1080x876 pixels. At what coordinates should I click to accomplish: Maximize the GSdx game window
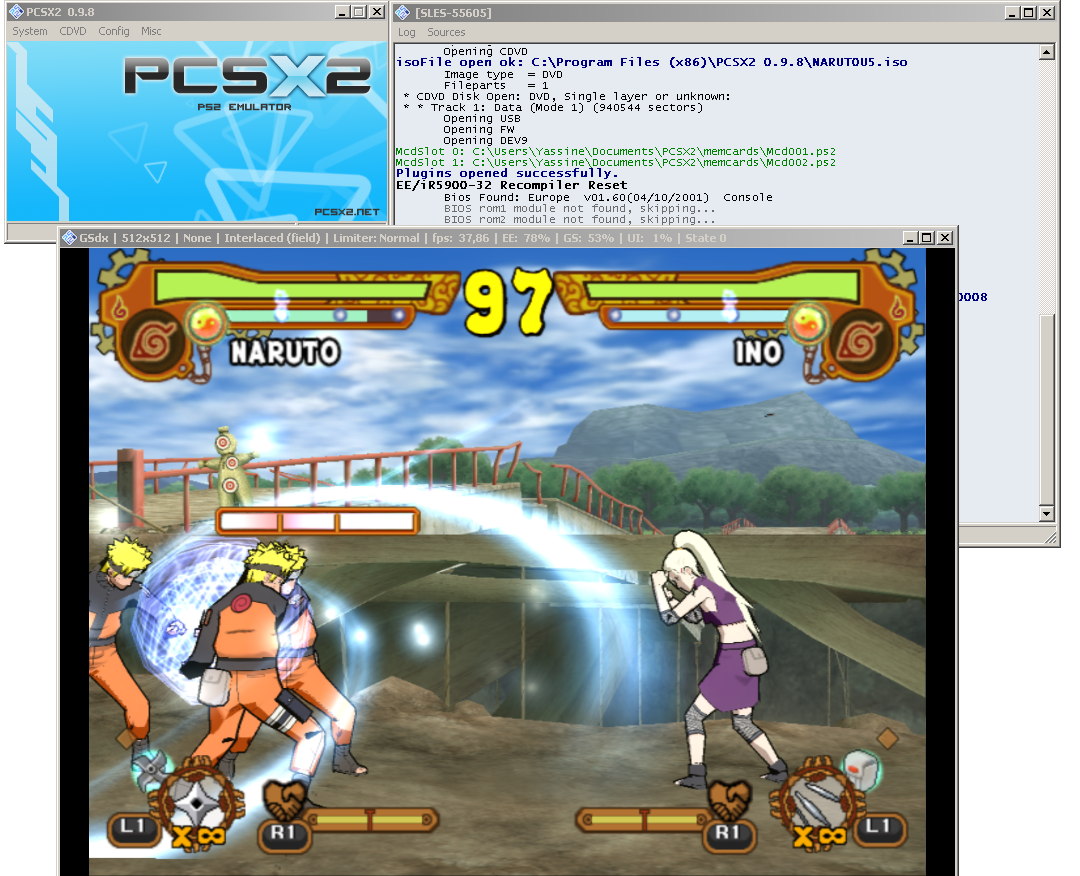pos(926,237)
